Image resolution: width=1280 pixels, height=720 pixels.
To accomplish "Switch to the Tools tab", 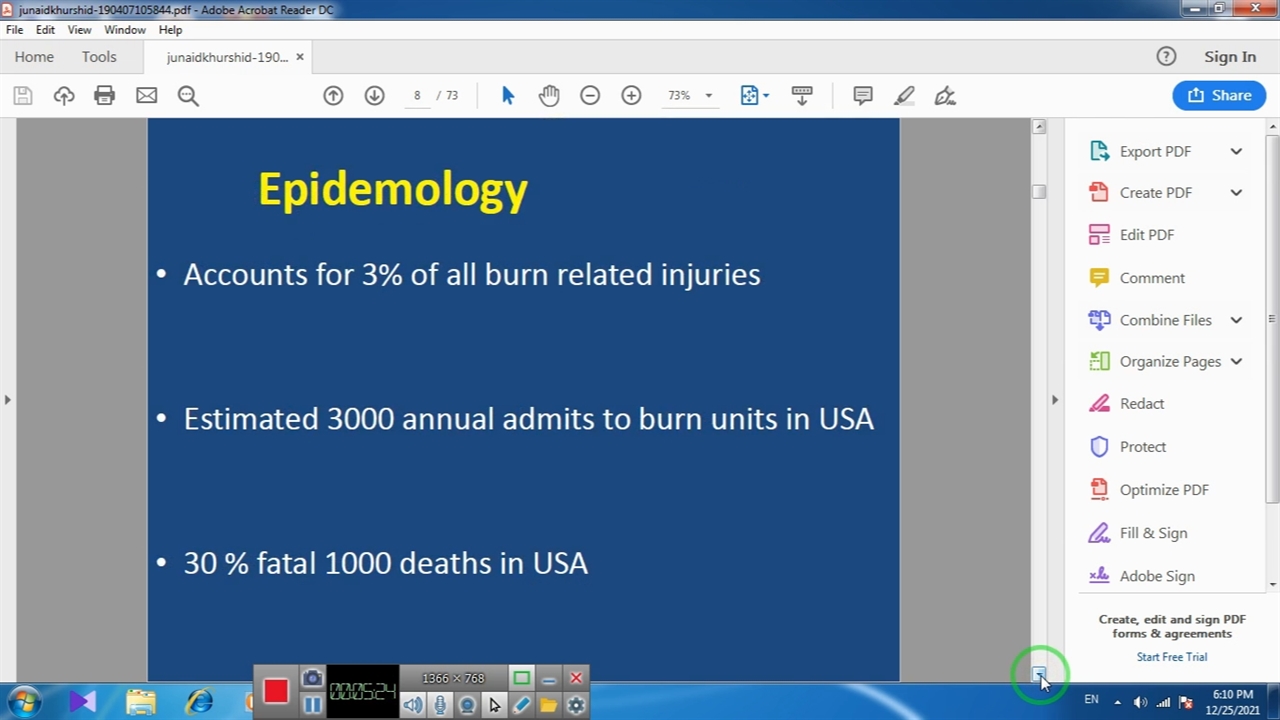I will [x=99, y=57].
